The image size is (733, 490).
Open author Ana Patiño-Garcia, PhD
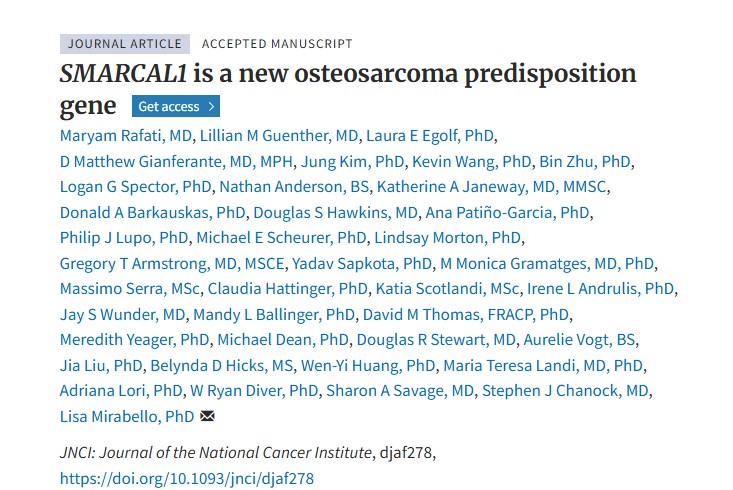click(507, 212)
